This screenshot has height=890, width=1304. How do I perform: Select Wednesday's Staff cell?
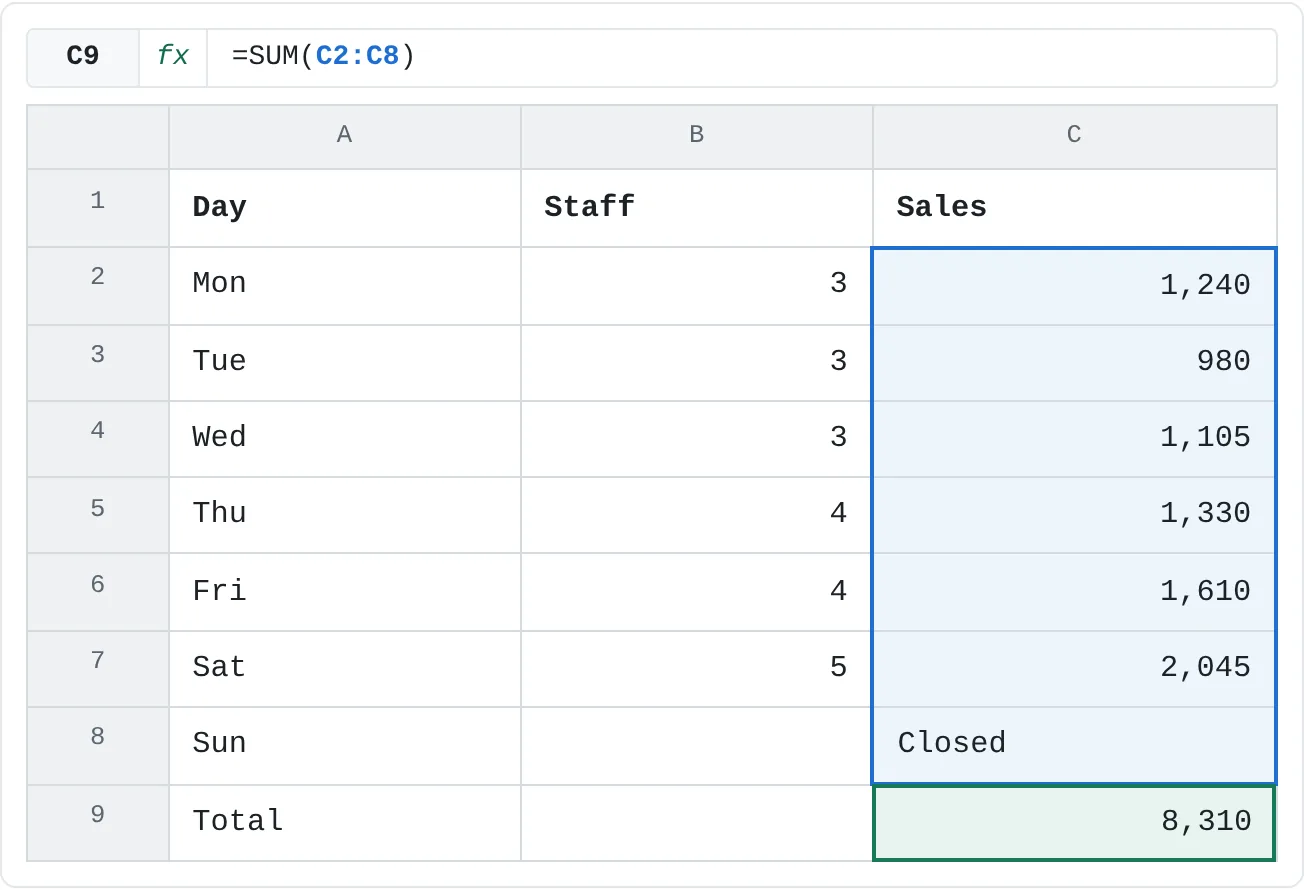pos(697,439)
